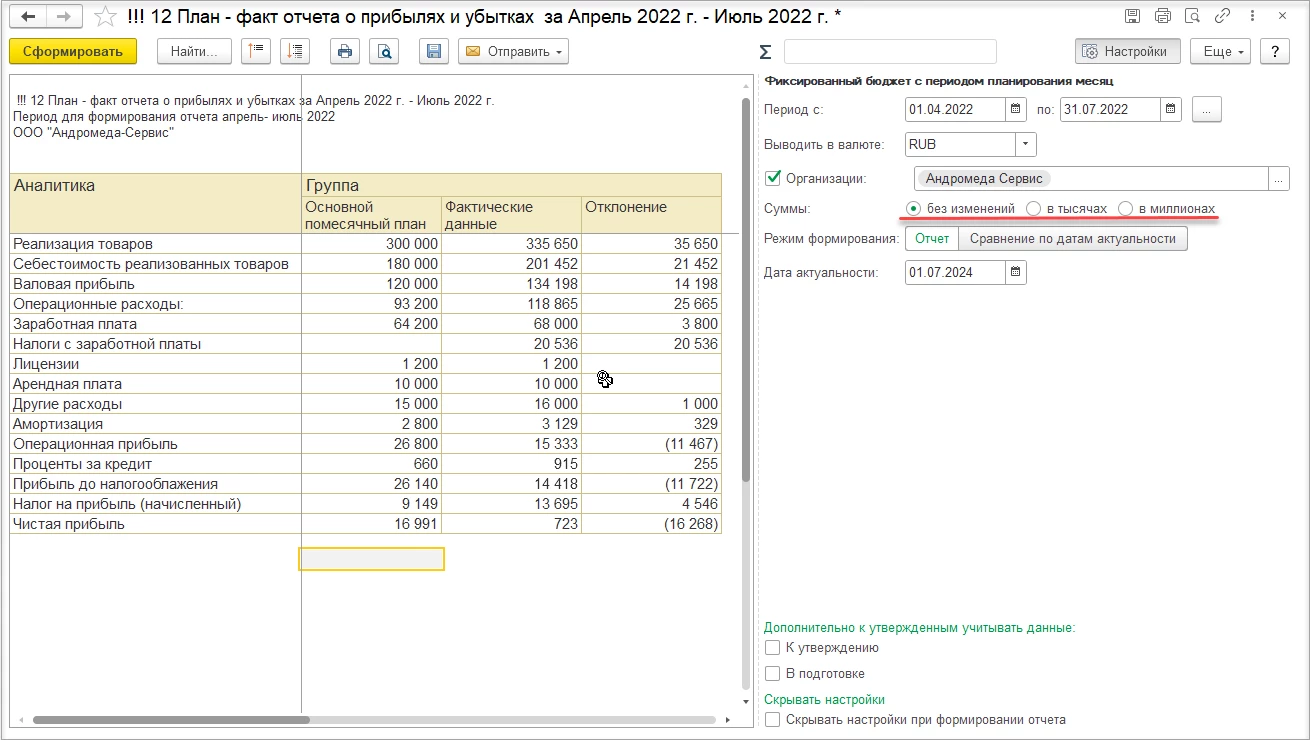This screenshot has width=1310, height=740.
Task: Open the Отправить dropdown menu
Action: pos(513,52)
